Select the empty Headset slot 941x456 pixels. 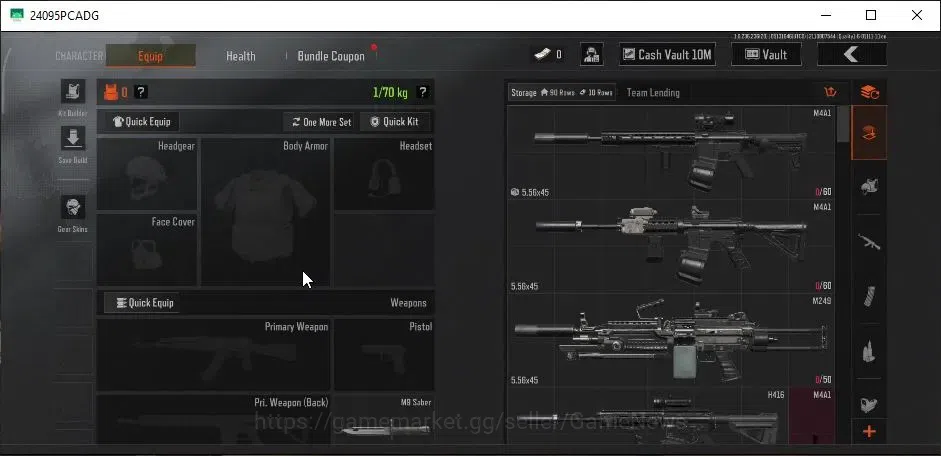click(x=384, y=175)
